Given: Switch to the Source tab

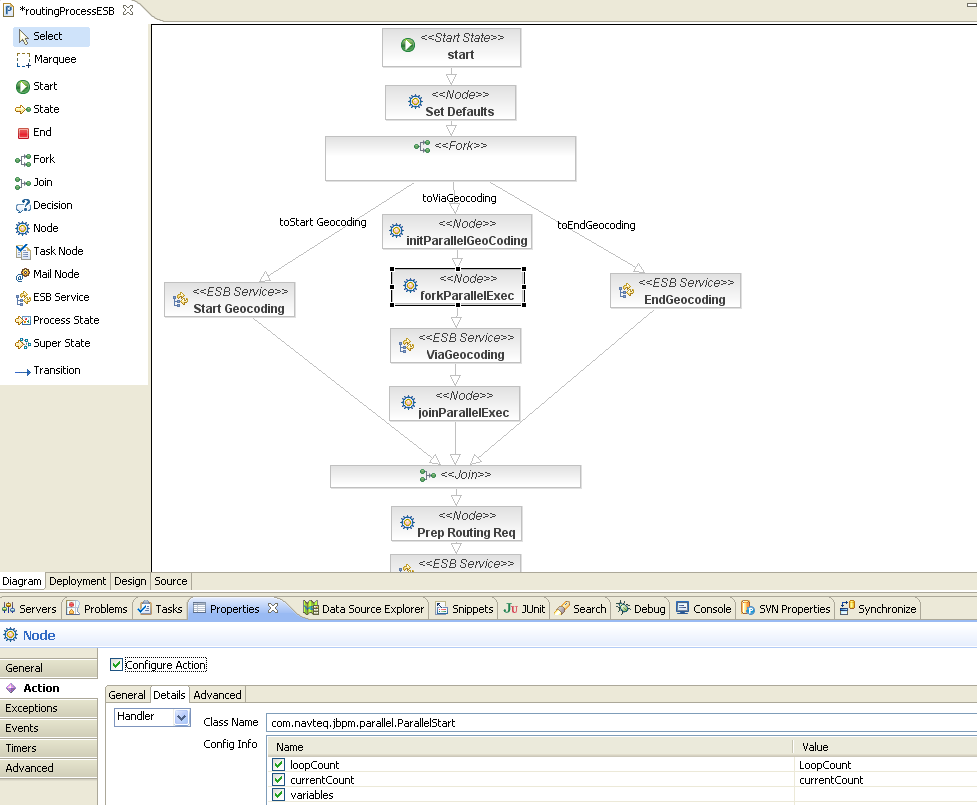Looking at the screenshot, I should click(170, 581).
